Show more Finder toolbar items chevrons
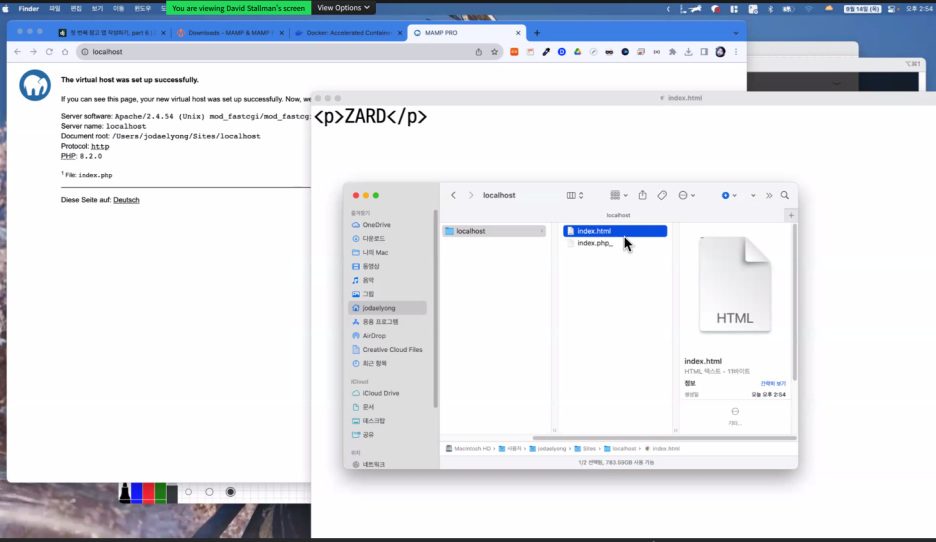Screen dimensions: 936x542 769,195
